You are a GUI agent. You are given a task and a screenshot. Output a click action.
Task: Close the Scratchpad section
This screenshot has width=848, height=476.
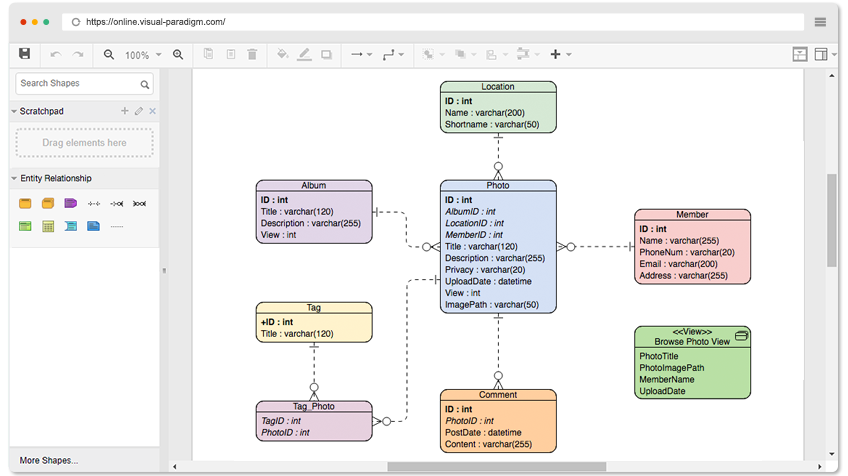coord(153,111)
